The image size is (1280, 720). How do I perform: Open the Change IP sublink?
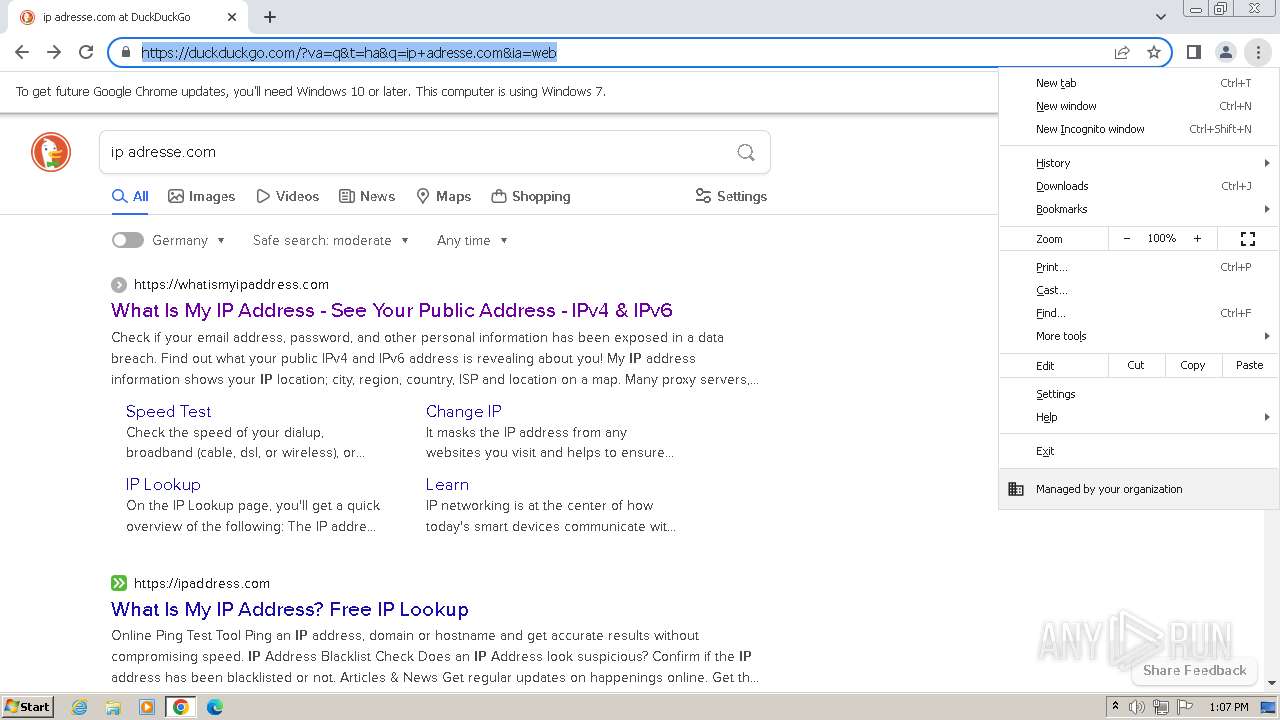click(x=463, y=411)
